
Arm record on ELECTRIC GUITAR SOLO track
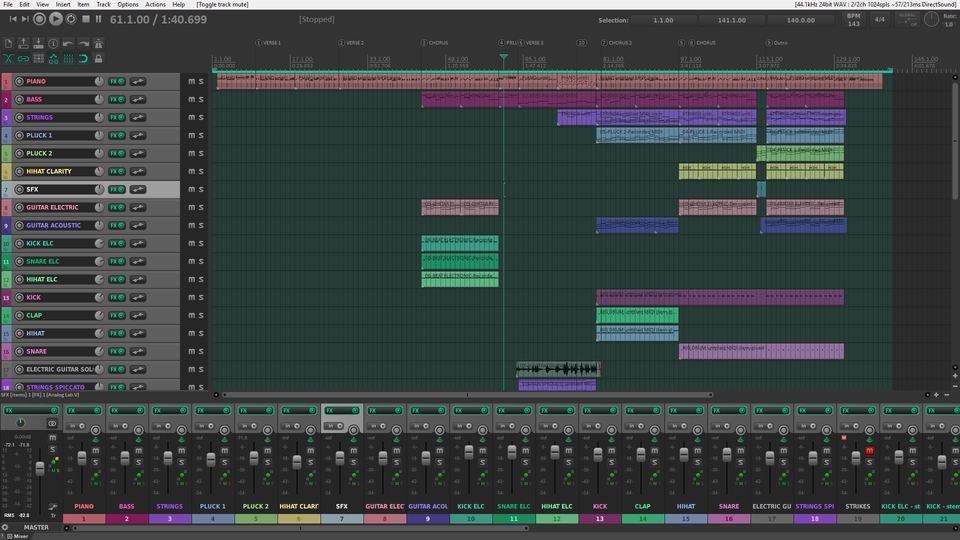coord(19,369)
